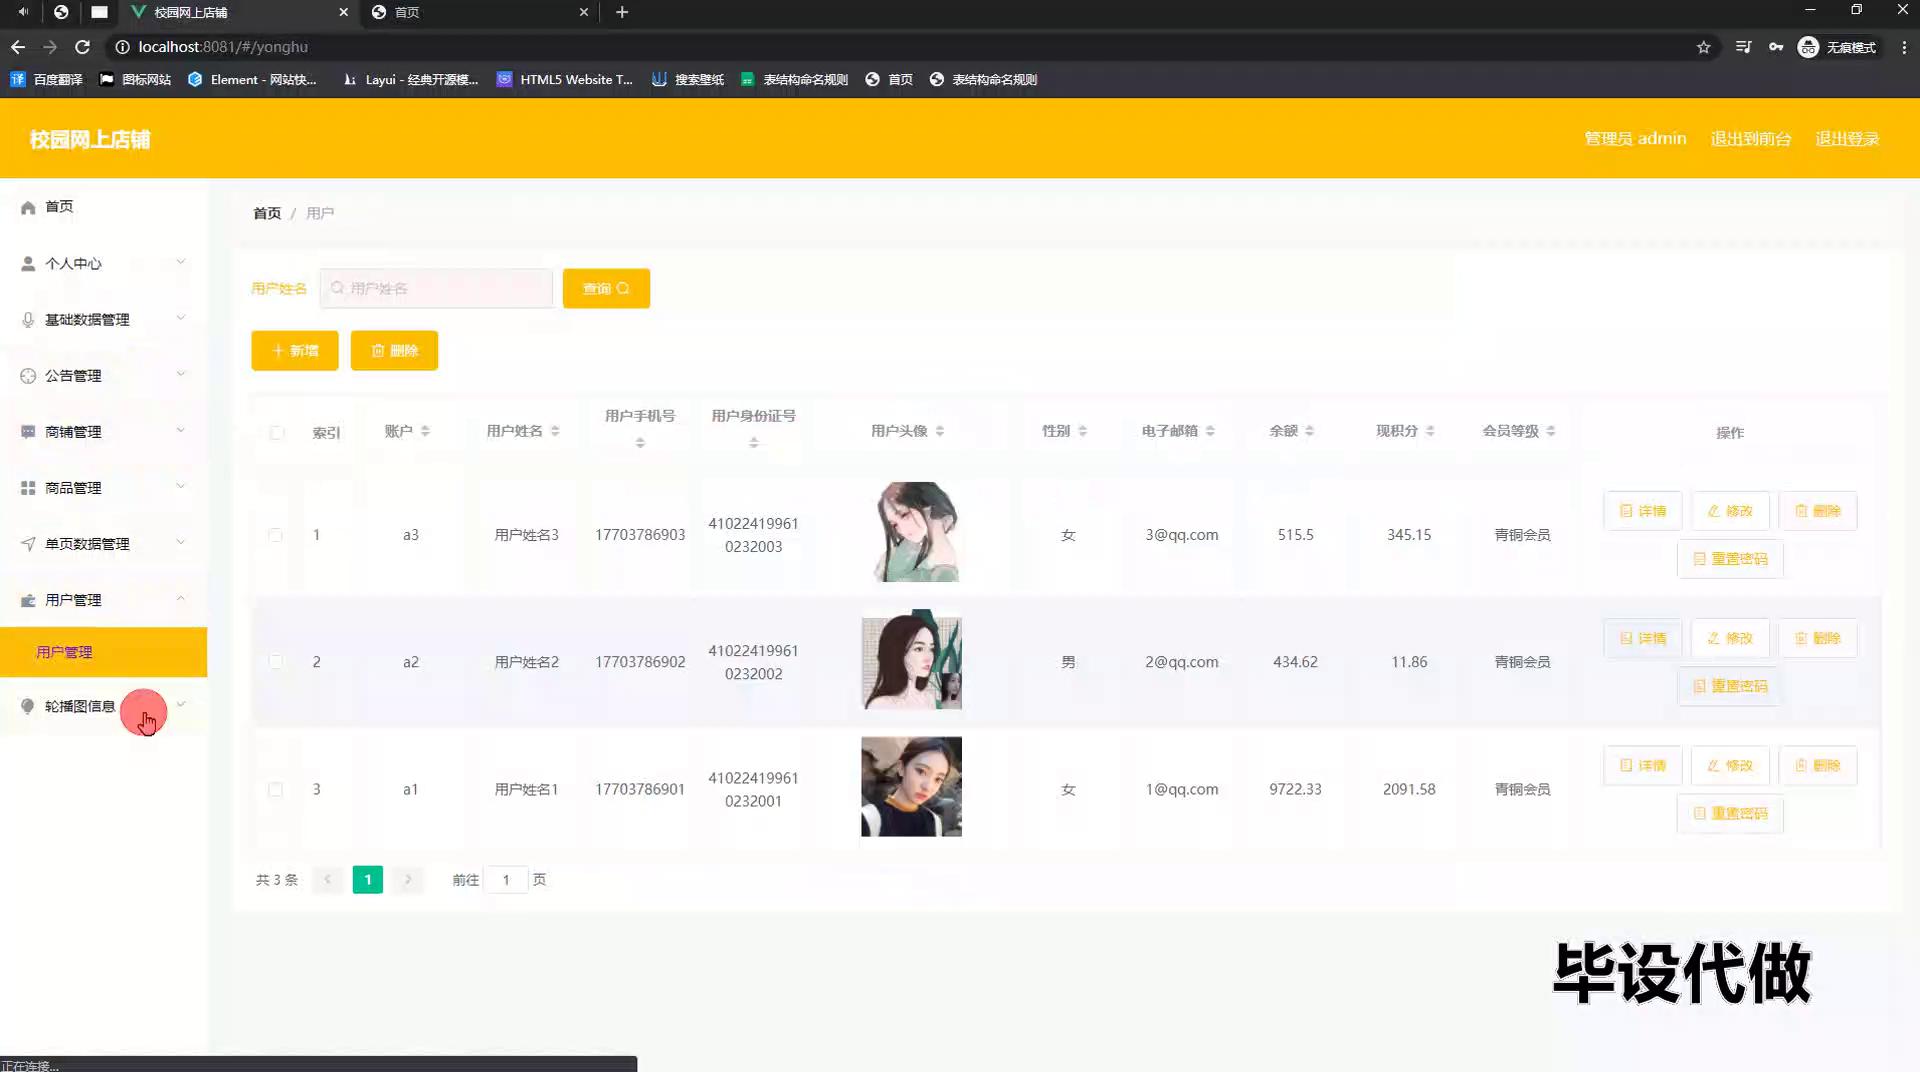Tick the checkbox for user a3 row

point(275,535)
